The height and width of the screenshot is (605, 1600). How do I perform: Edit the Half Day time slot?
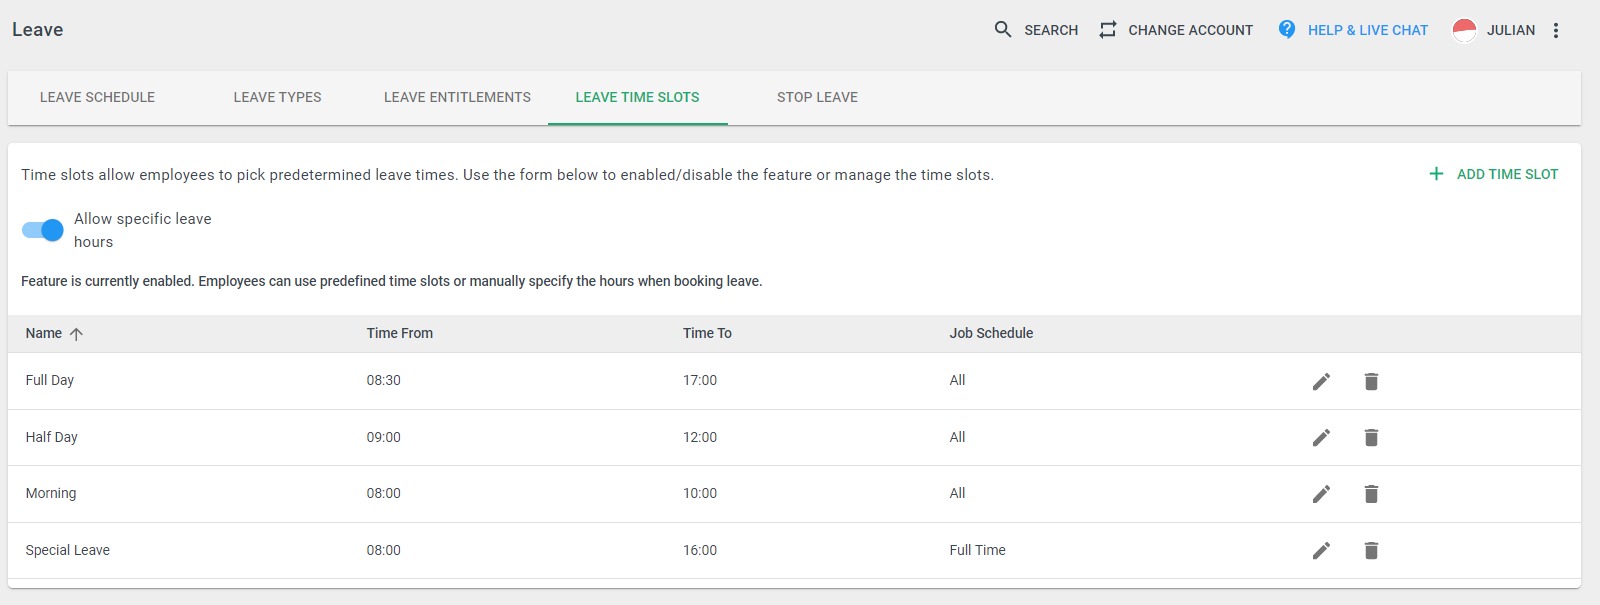click(1321, 437)
